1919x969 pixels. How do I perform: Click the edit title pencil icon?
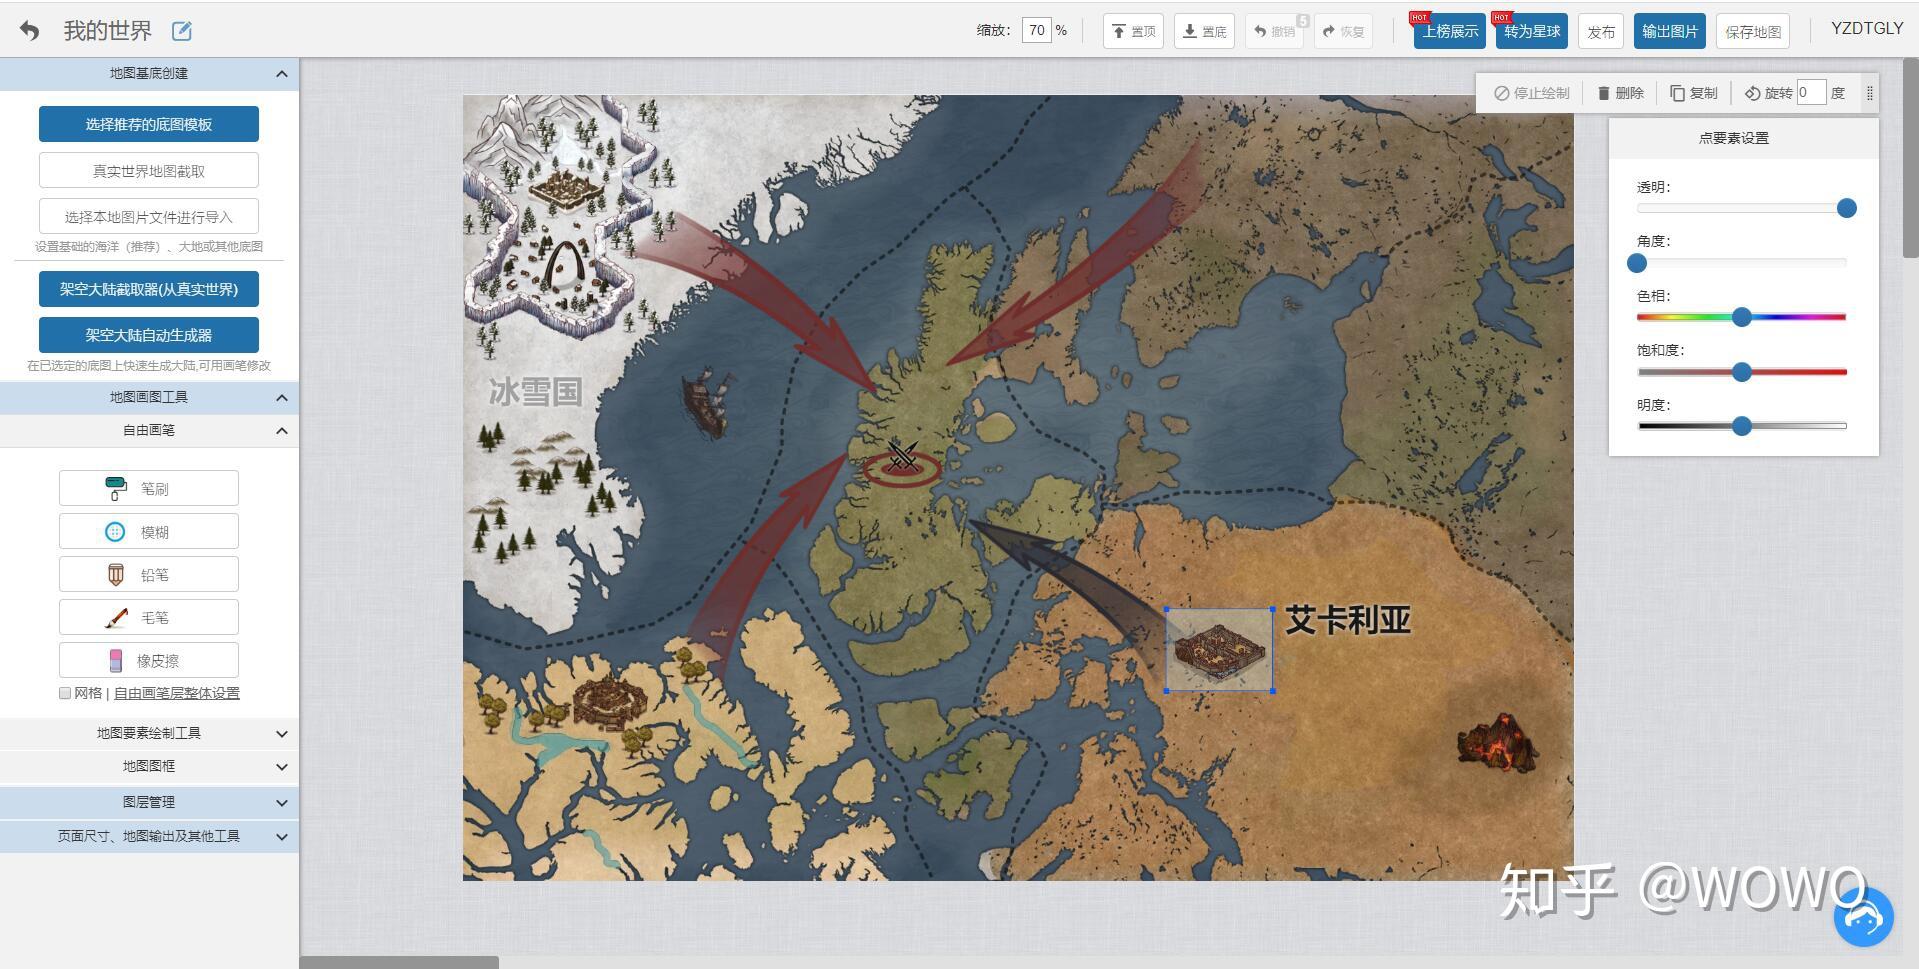tap(182, 31)
